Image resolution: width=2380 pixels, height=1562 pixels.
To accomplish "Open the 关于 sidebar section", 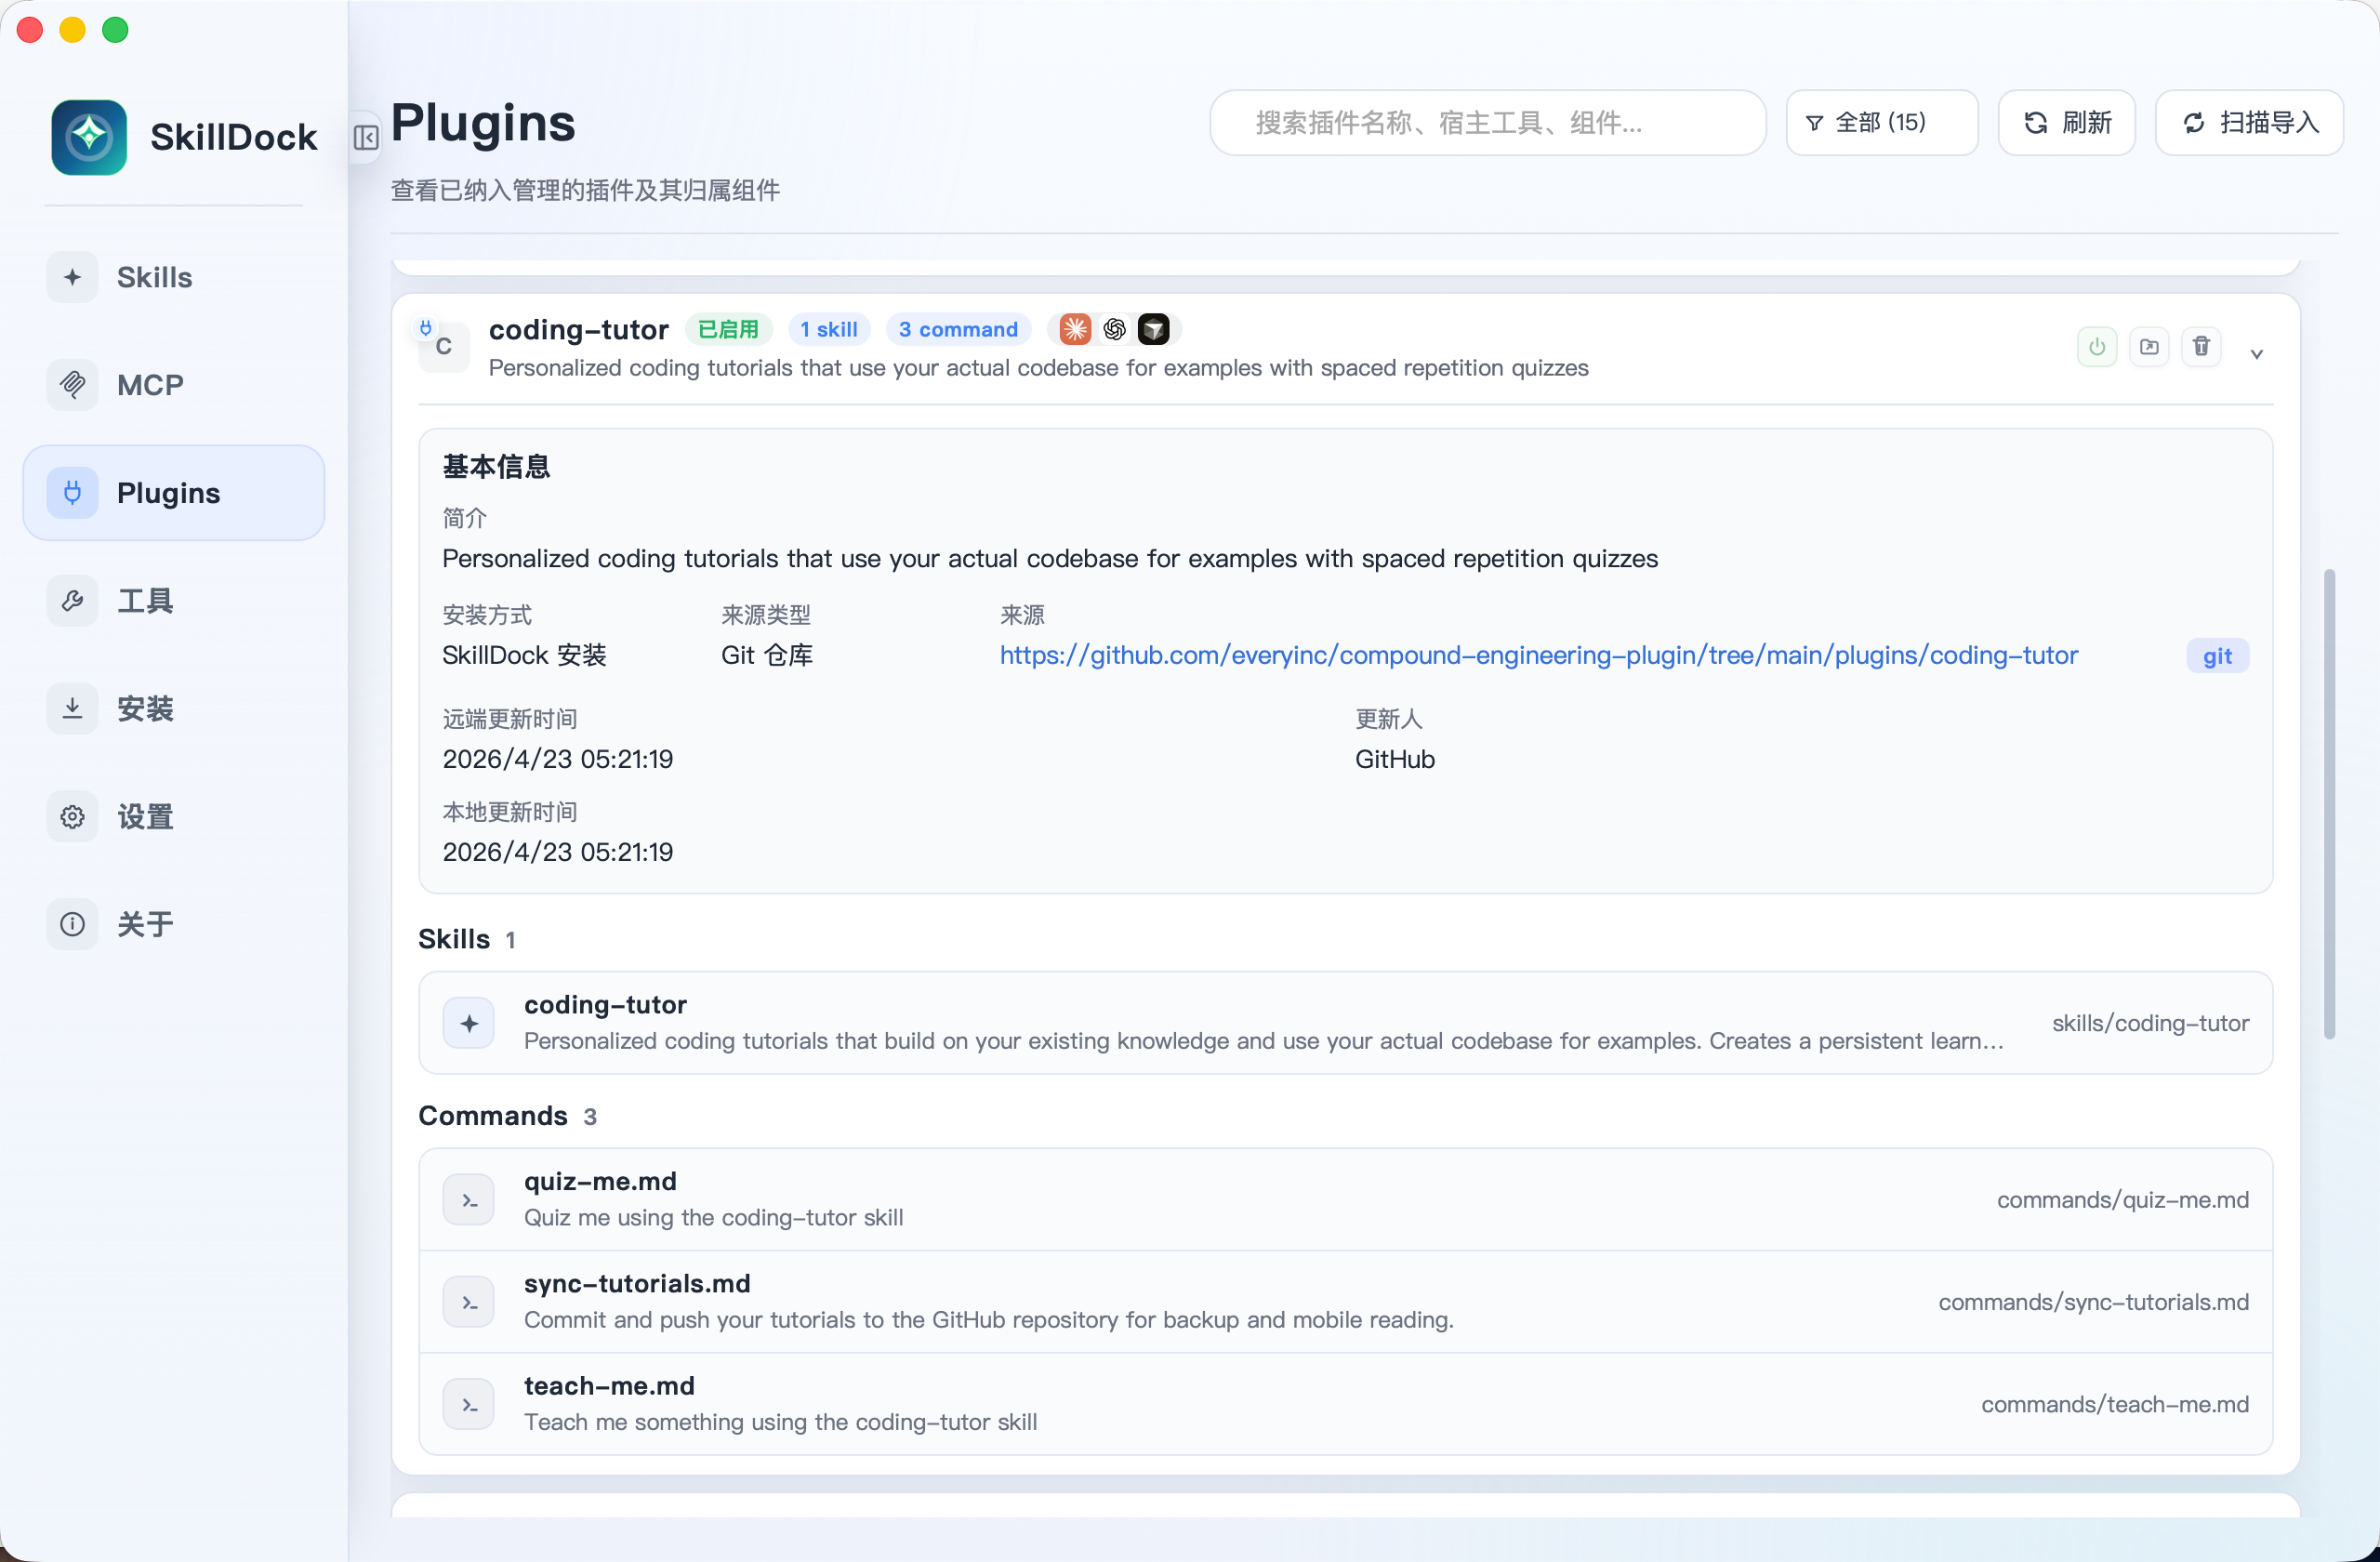I will [x=173, y=924].
